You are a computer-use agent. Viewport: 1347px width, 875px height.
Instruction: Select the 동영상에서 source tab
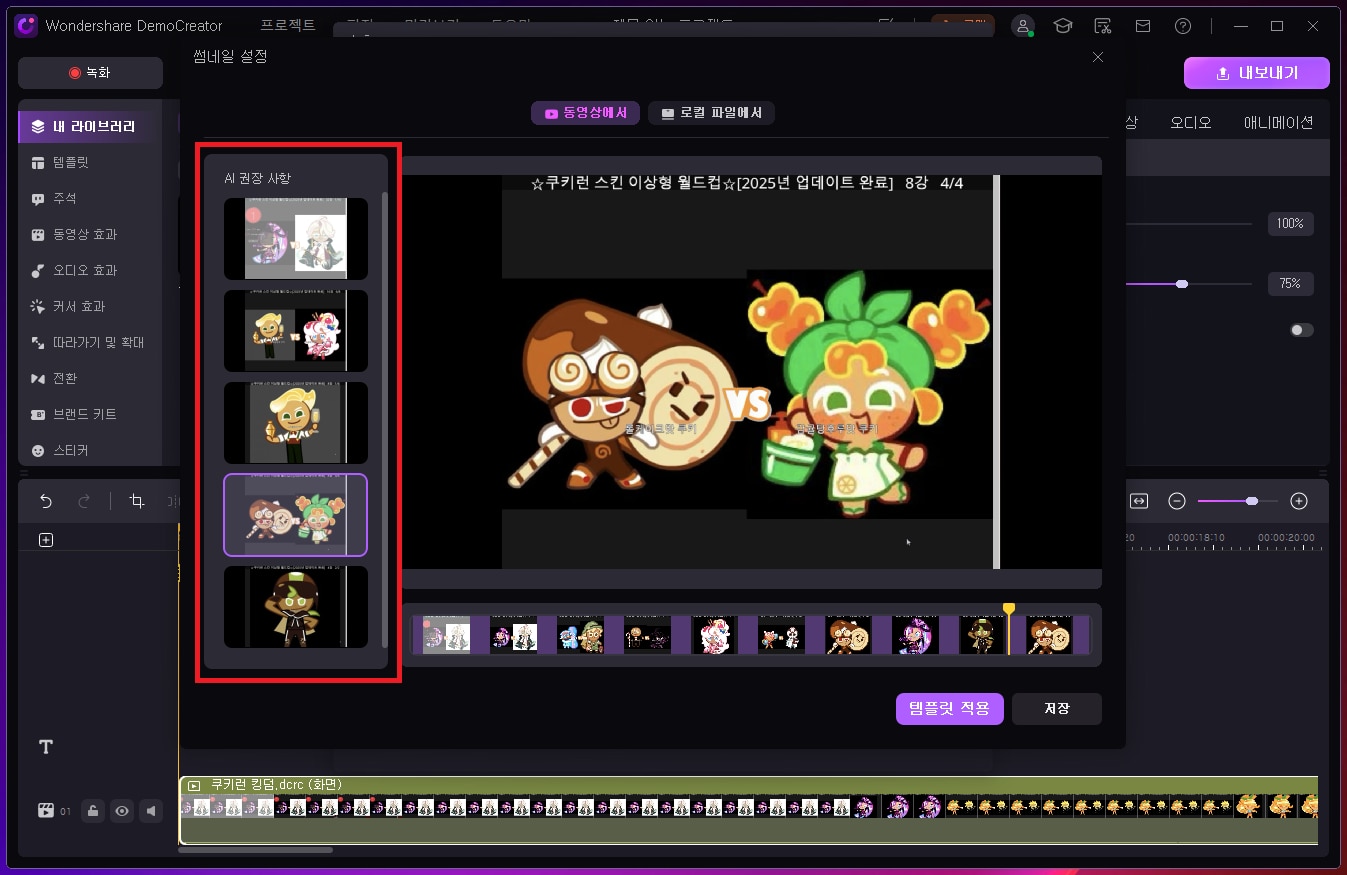pos(585,113)
